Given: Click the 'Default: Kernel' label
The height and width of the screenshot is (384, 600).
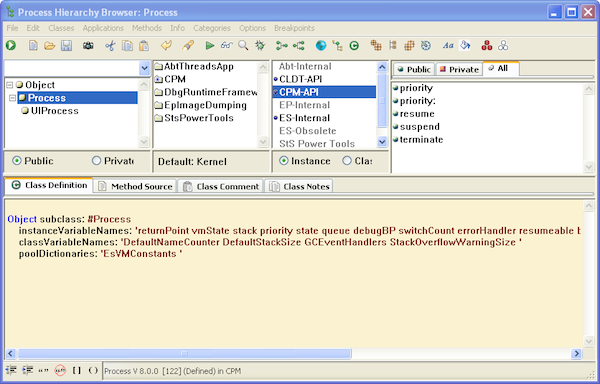Looking at the screenshot, I should click(x=192, y=162).
